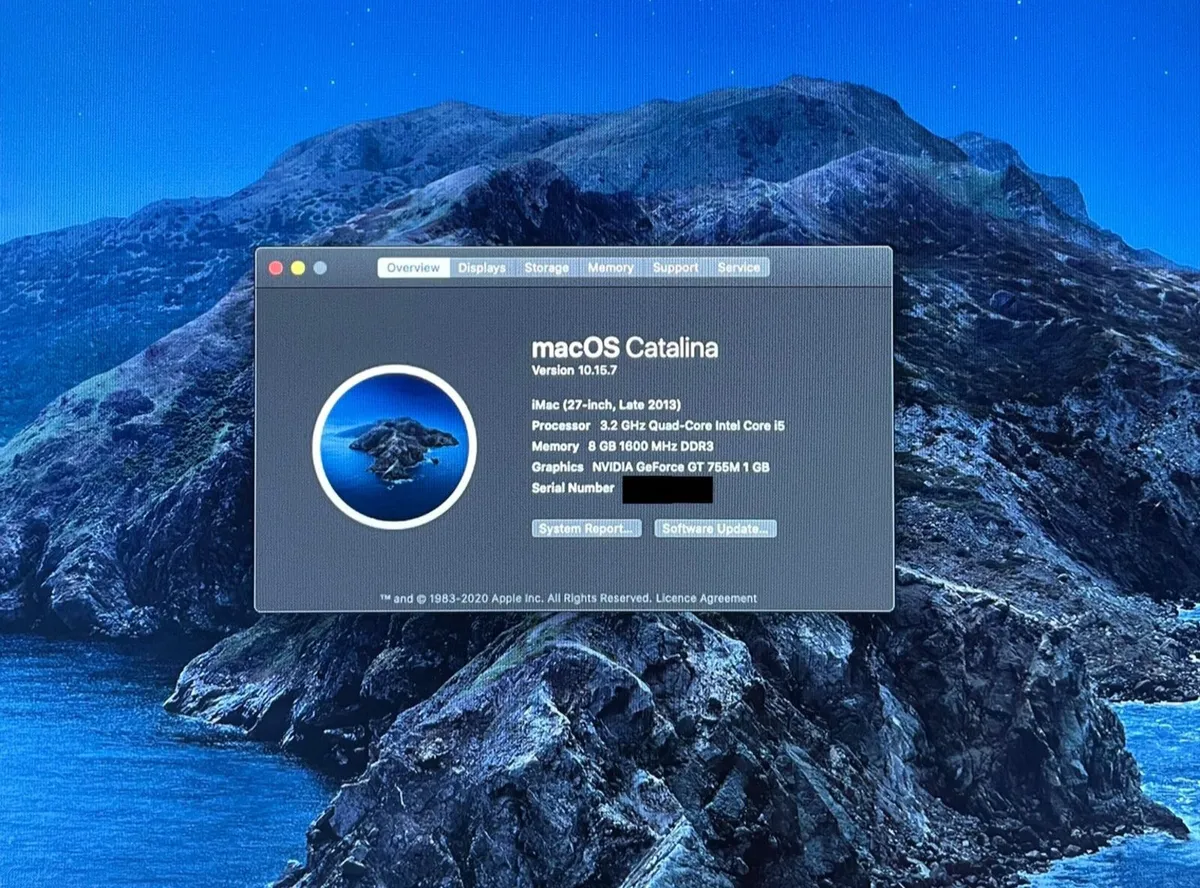Image resolution: width=1200 pixels, height=888 pixels.
Task: Launch Software Update
Action: click(x=714, y=528)
